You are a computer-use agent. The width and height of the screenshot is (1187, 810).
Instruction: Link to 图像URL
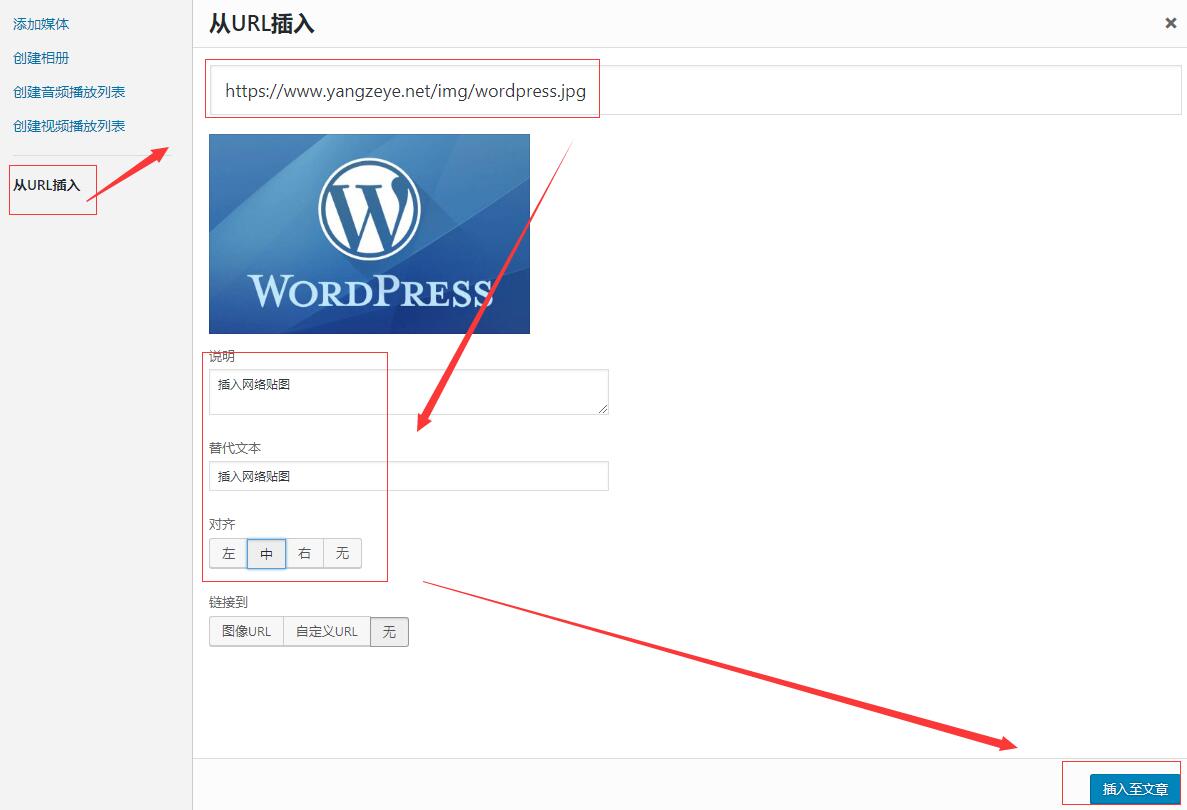tap(246, 632)
